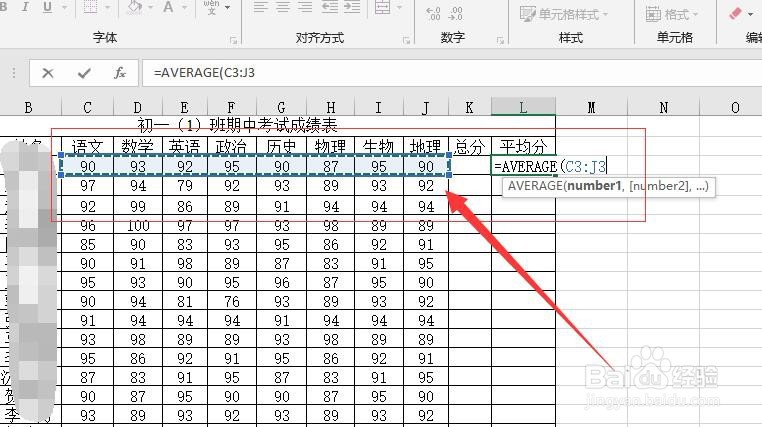
Task: Confirm formula with the checkmark button
Action: (84, 73)
